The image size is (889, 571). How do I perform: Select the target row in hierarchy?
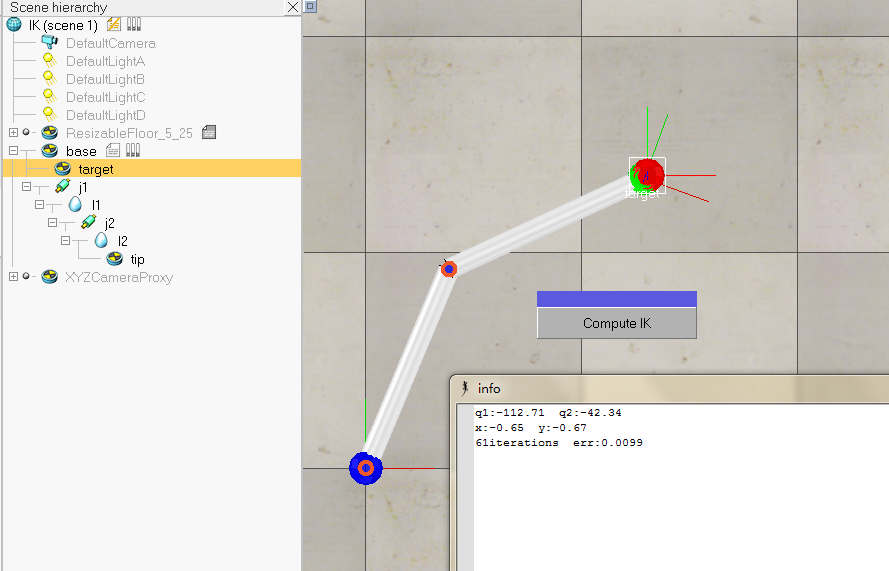152,169
